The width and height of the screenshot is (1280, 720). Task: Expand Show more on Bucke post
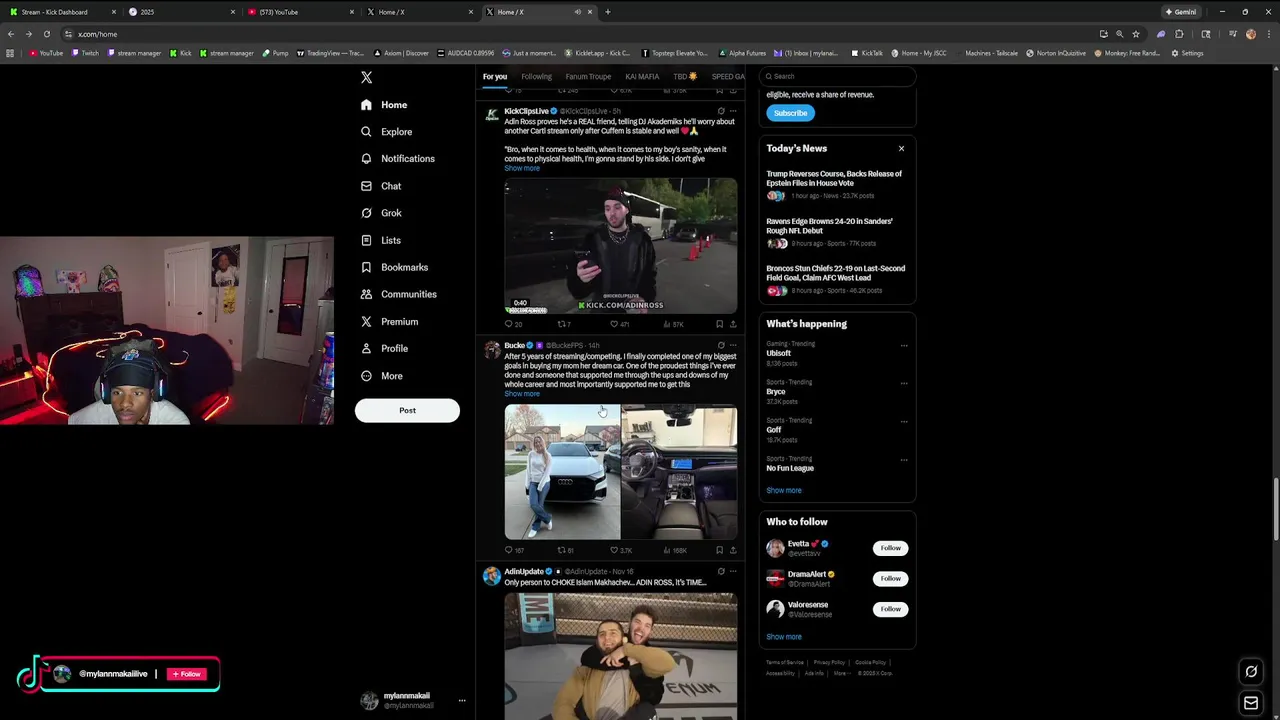(522, 394)
